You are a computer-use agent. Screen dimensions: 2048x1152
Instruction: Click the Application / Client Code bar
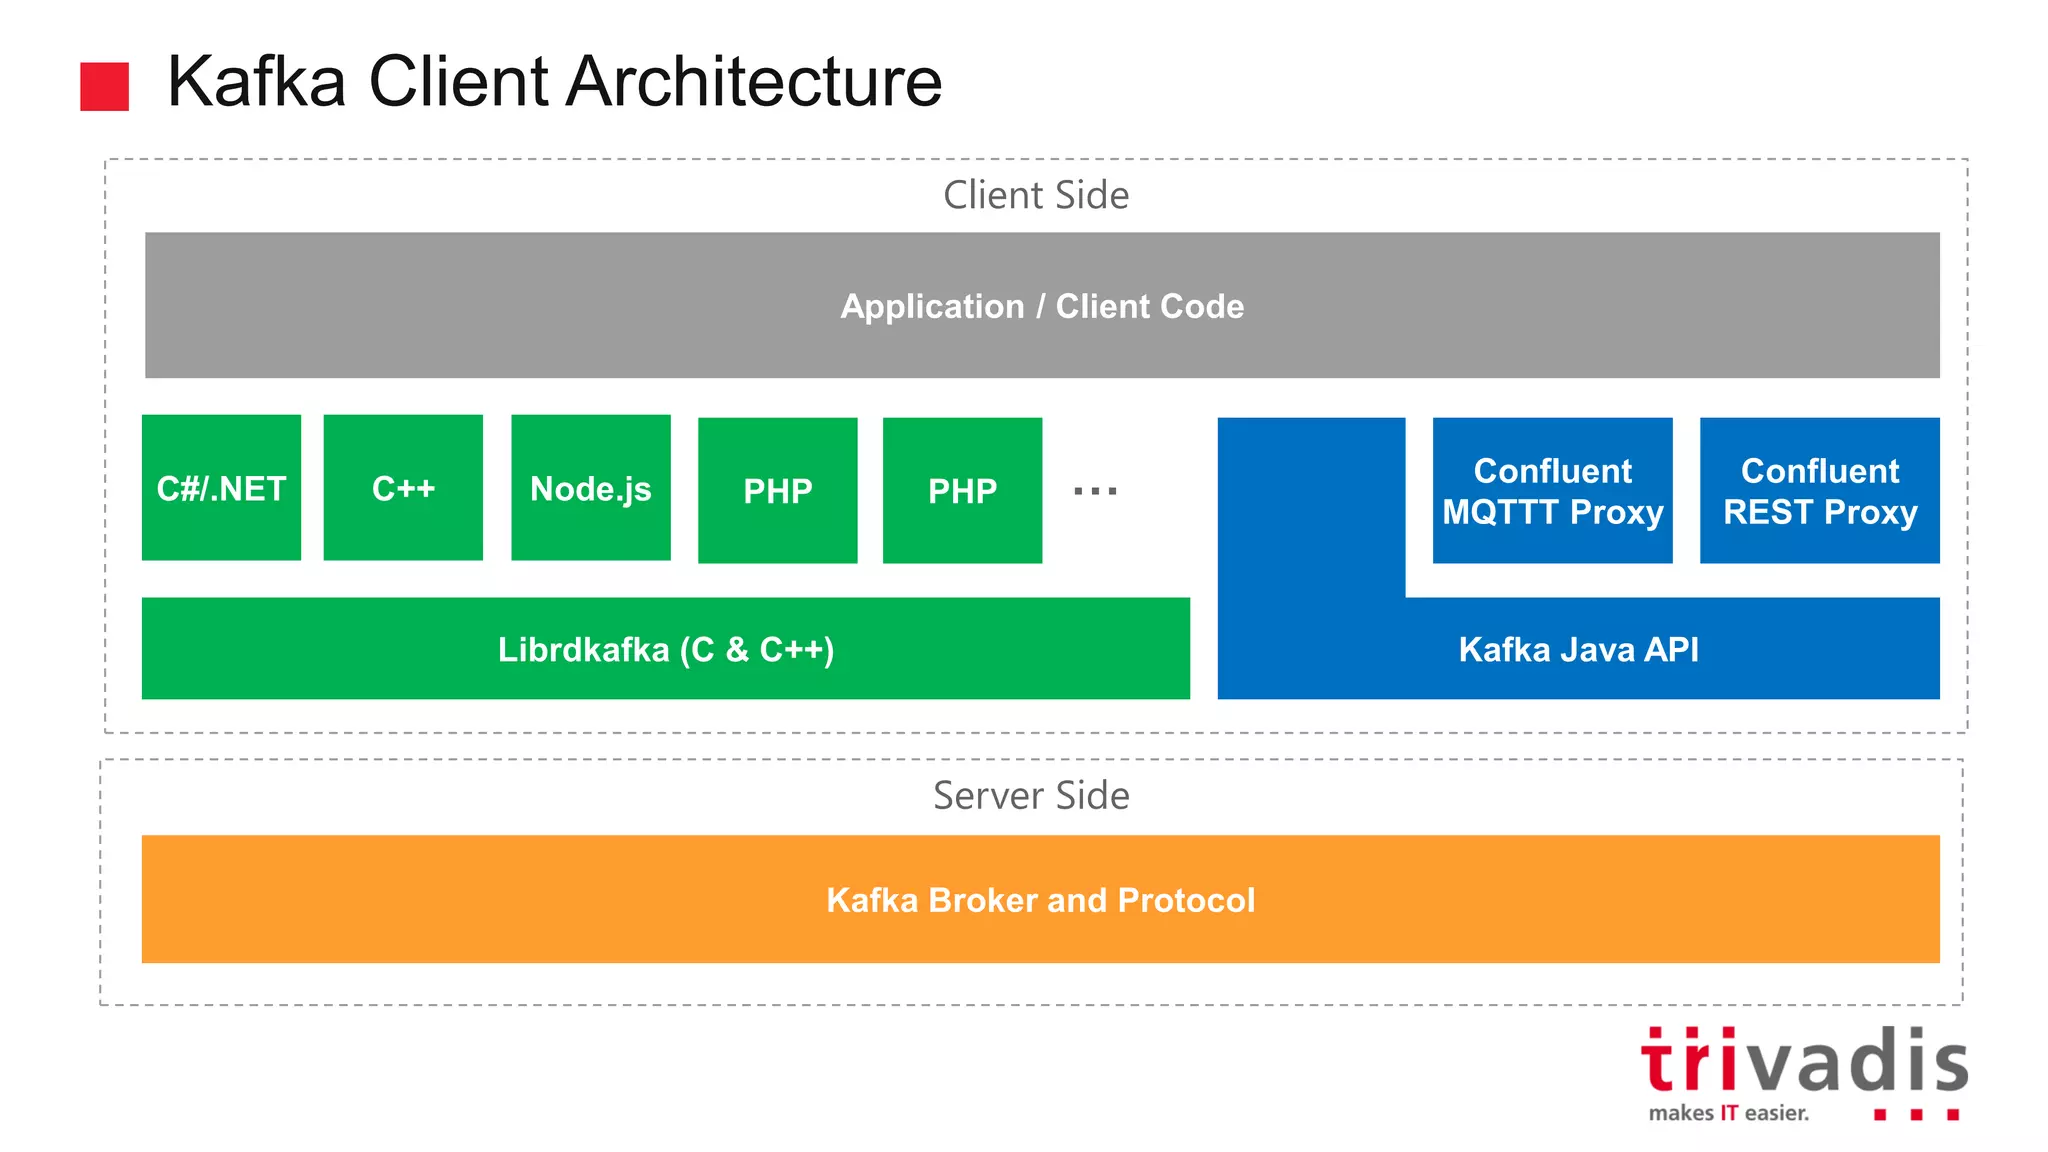click(x=1041, y=306)
